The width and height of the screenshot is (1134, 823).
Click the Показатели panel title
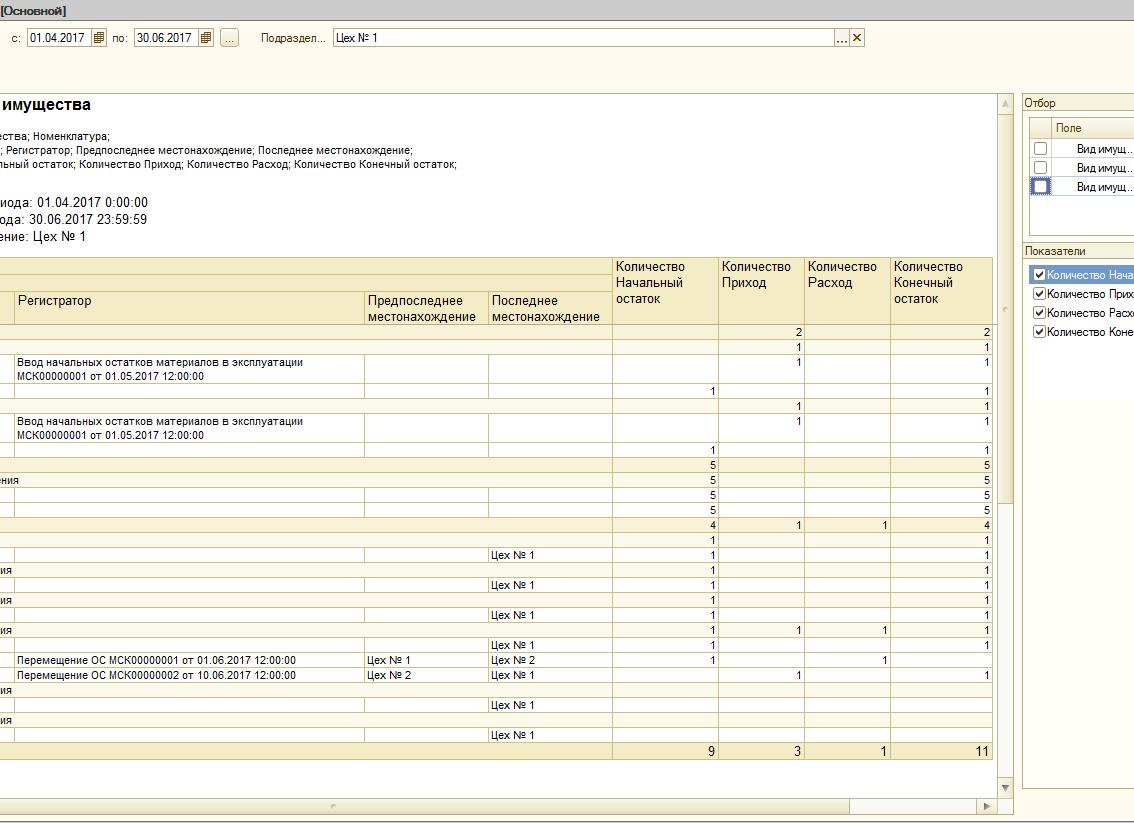pos(1055,251)
